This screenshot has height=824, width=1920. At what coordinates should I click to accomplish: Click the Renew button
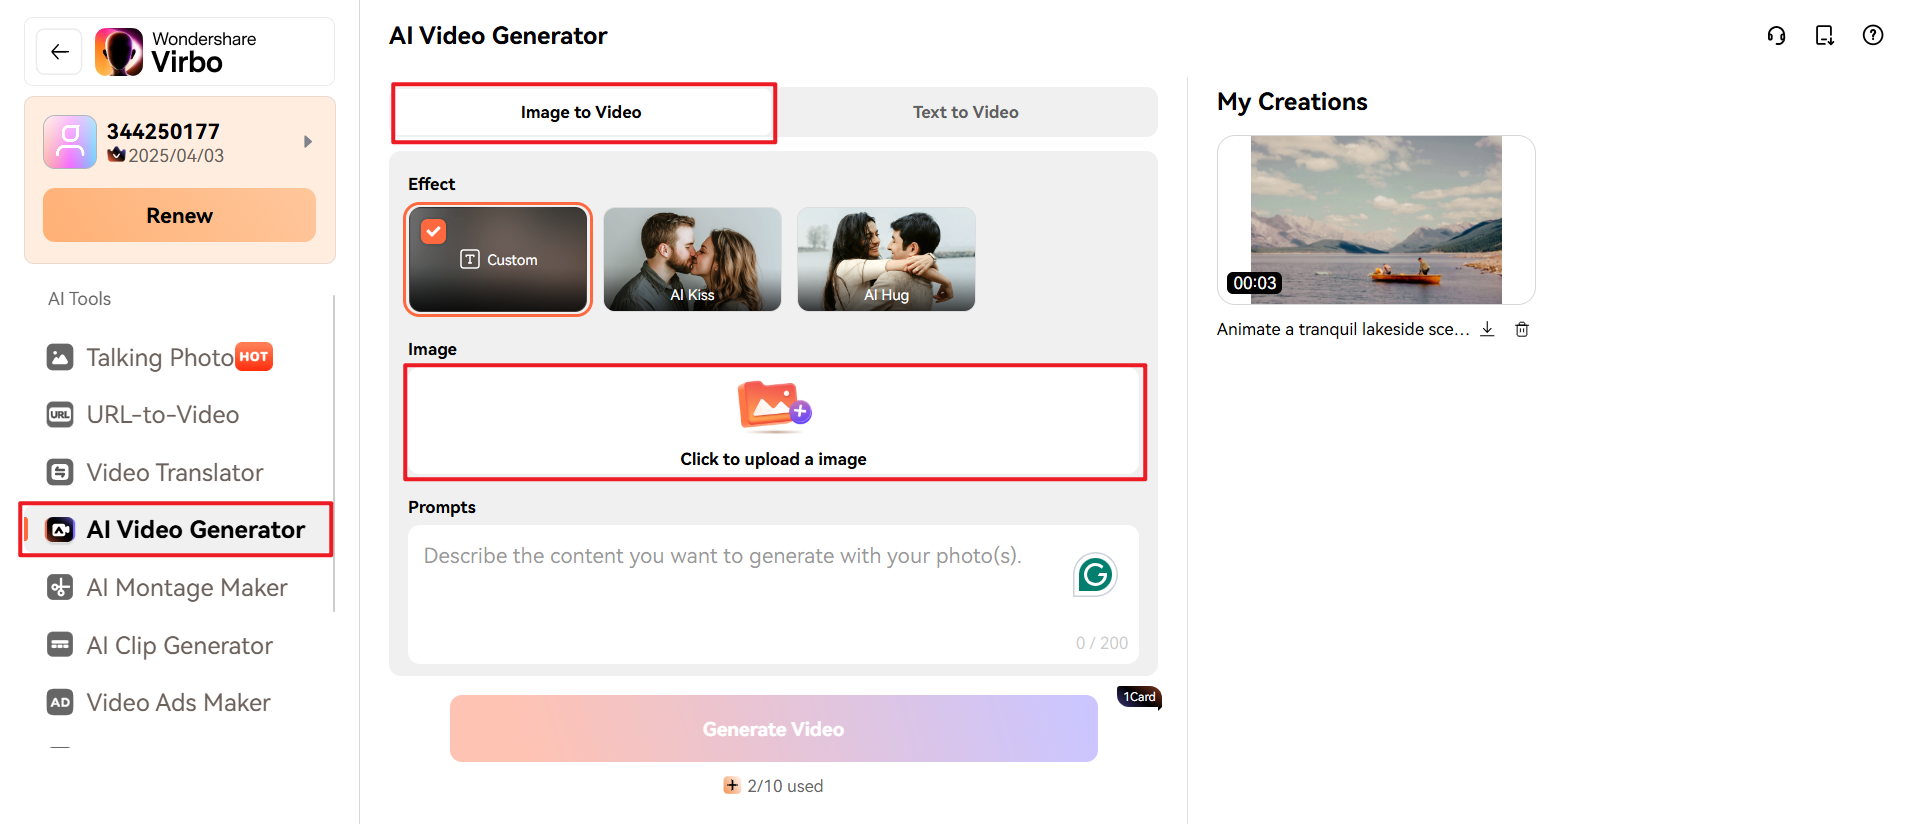point(179,215)
